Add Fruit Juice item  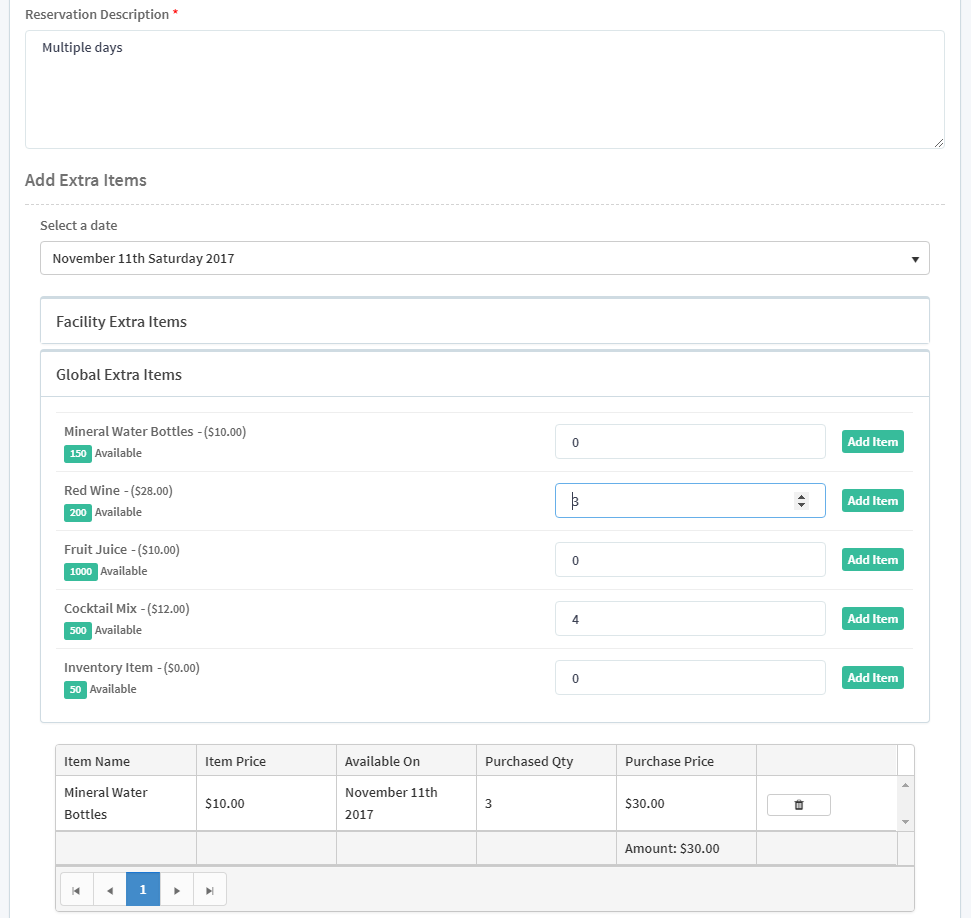pos(872,560)
